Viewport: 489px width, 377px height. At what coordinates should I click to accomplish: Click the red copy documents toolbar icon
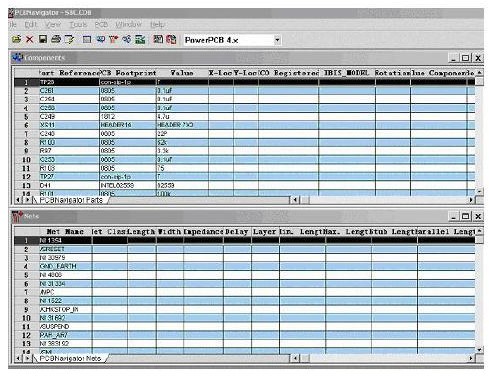coord(171,39)
